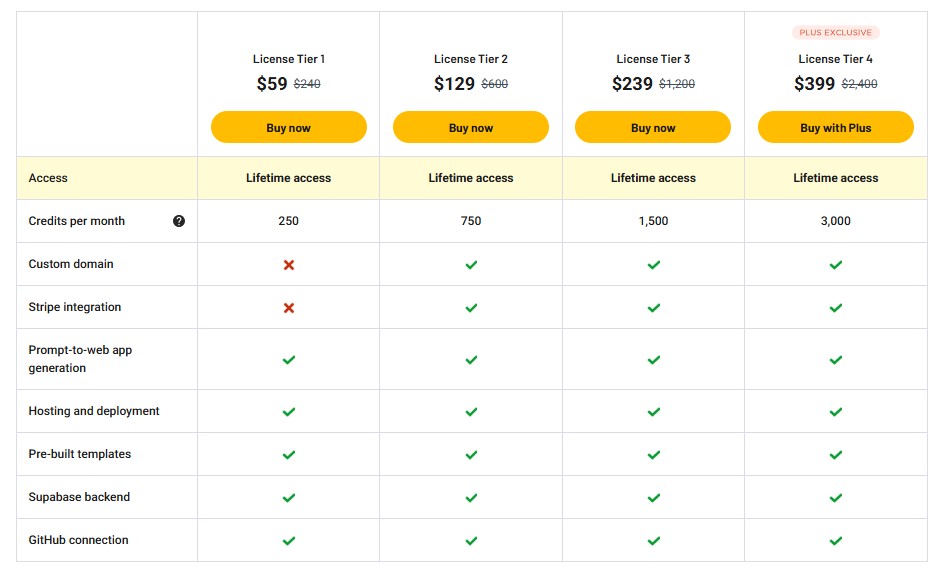Viewport: 942px width, 584px height.
Task: Click Supabase backend checkmark under License Tier 1
Action: 289,497
